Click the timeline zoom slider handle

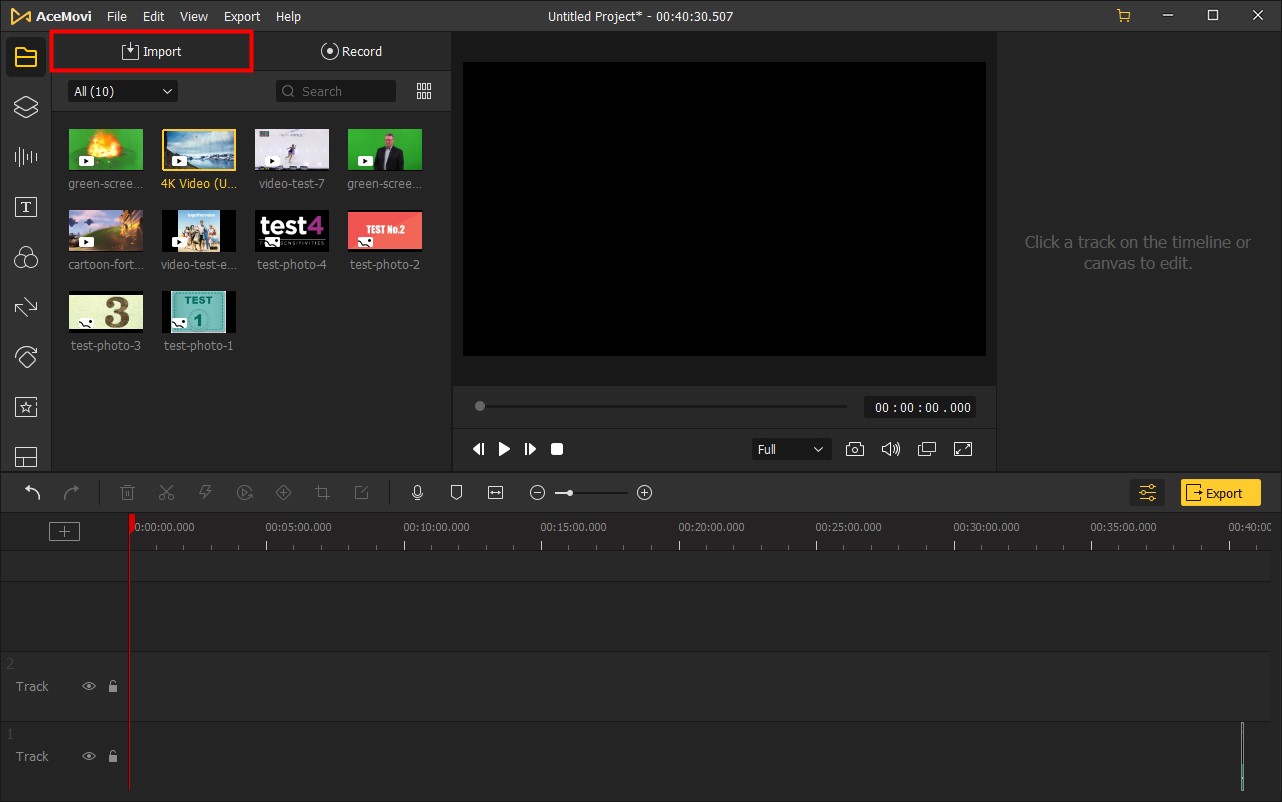(569, 493)
